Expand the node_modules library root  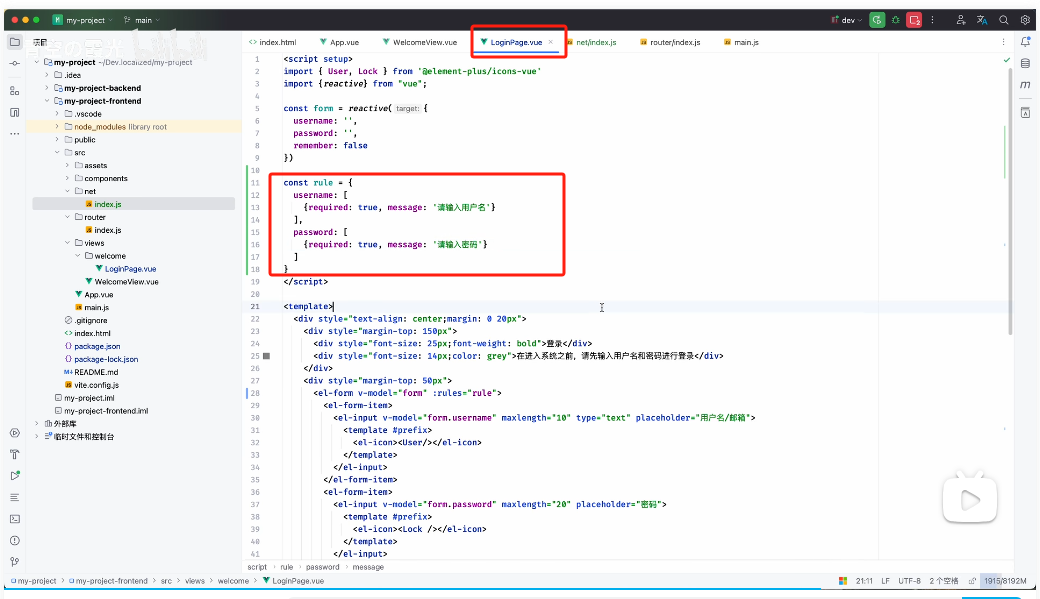[x=57, y=127]
